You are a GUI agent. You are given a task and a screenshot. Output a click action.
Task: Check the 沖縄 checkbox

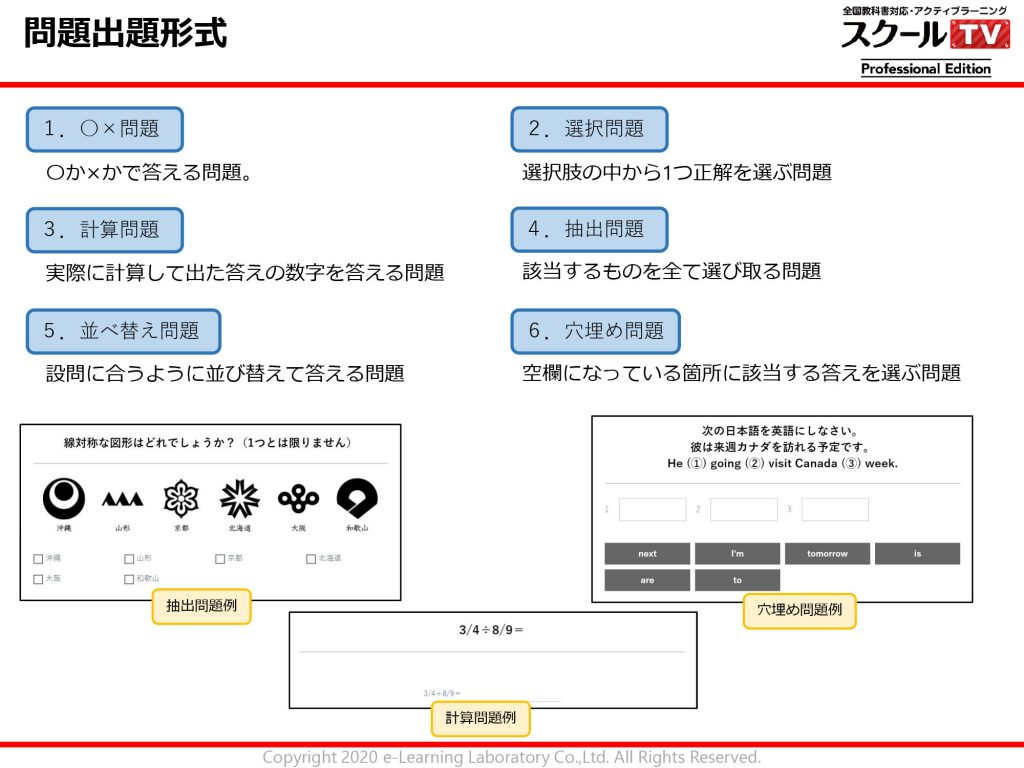(38, 559)
